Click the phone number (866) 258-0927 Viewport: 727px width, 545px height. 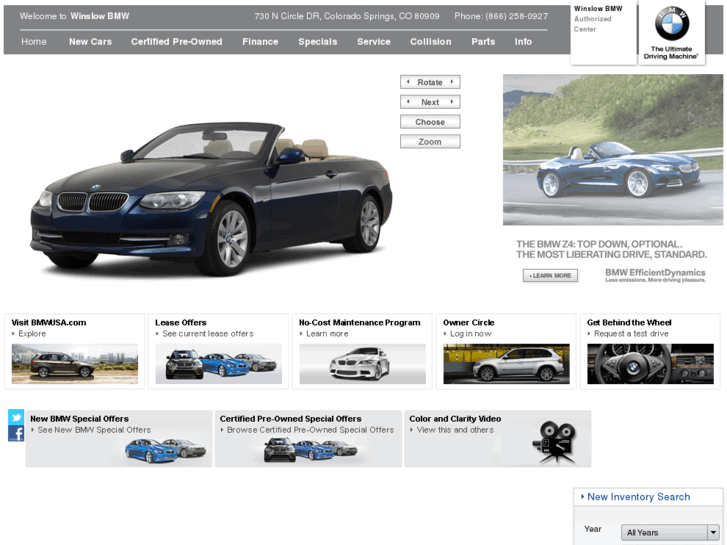click(517, 16)
